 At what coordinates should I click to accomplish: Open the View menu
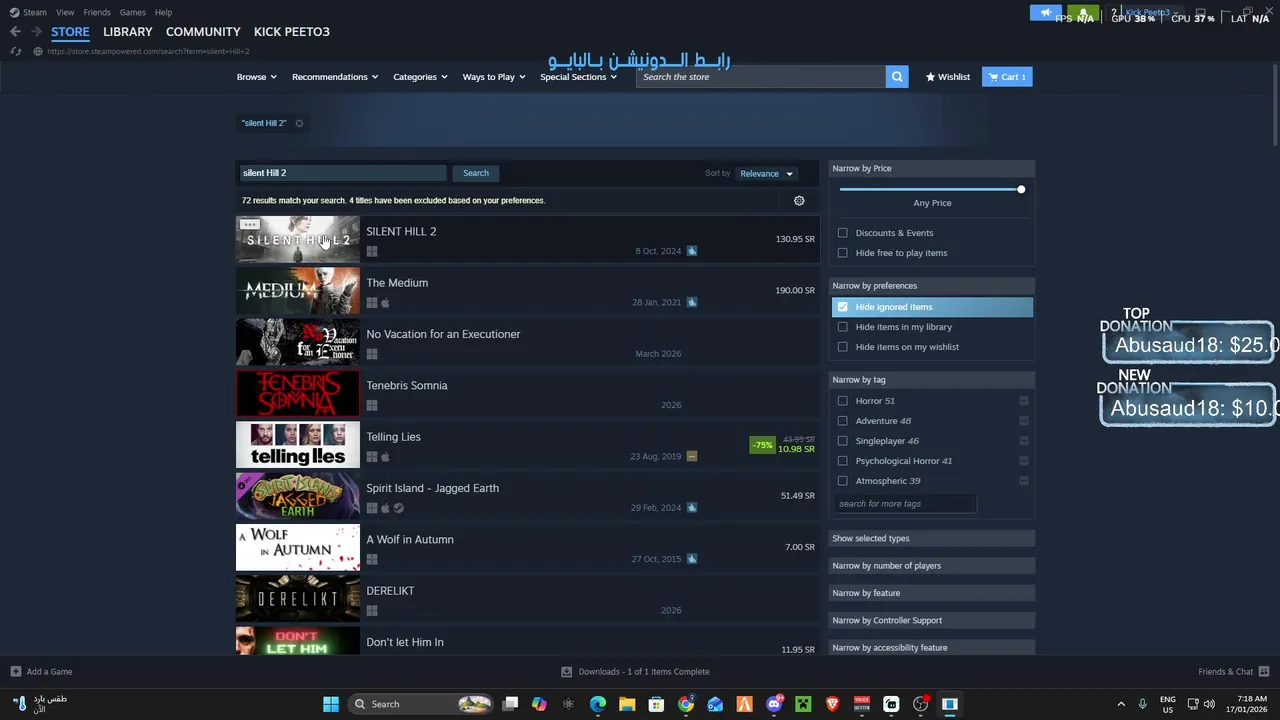pos(65,12)
